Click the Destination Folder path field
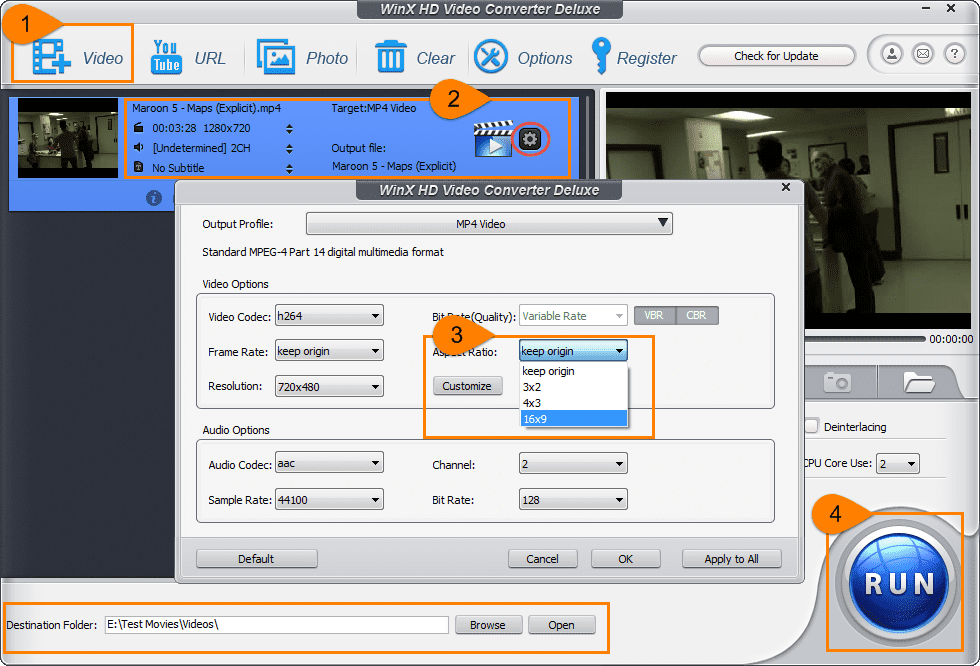Viewport: 980px width, 666px height. pos(277,624)
